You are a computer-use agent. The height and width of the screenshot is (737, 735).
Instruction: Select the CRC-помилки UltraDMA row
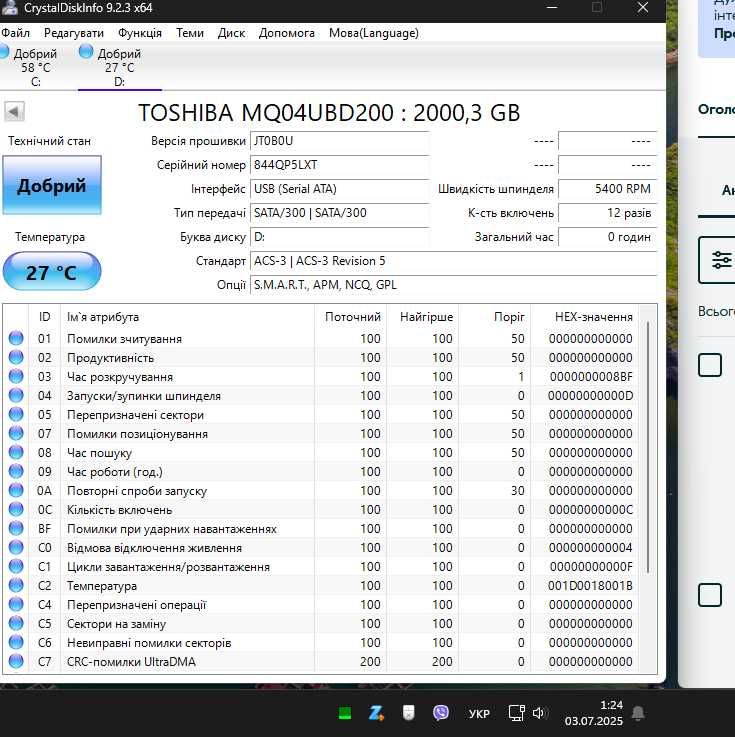click(321, 661)
